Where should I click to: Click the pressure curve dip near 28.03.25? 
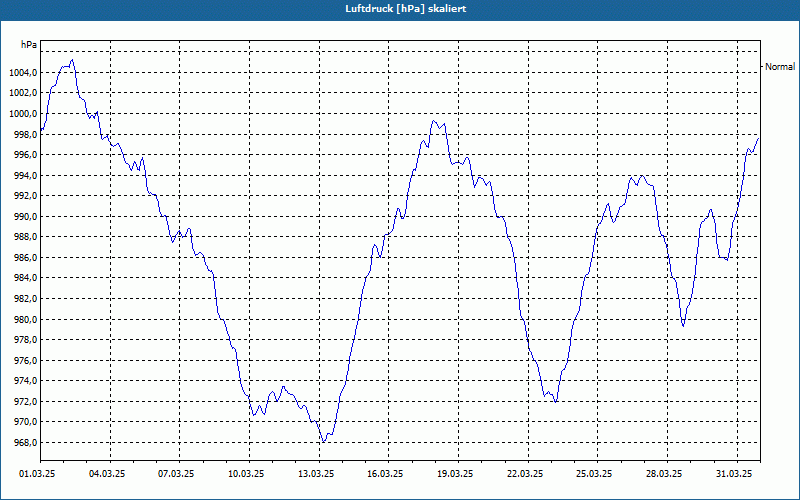pyautogui.click(x=683, y=326)
